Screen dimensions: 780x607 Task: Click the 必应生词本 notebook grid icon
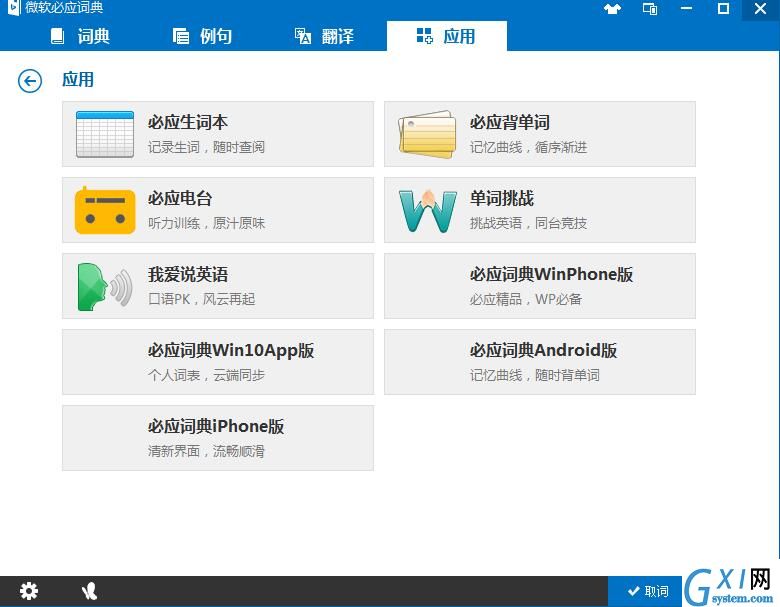(x=105, y=134)
